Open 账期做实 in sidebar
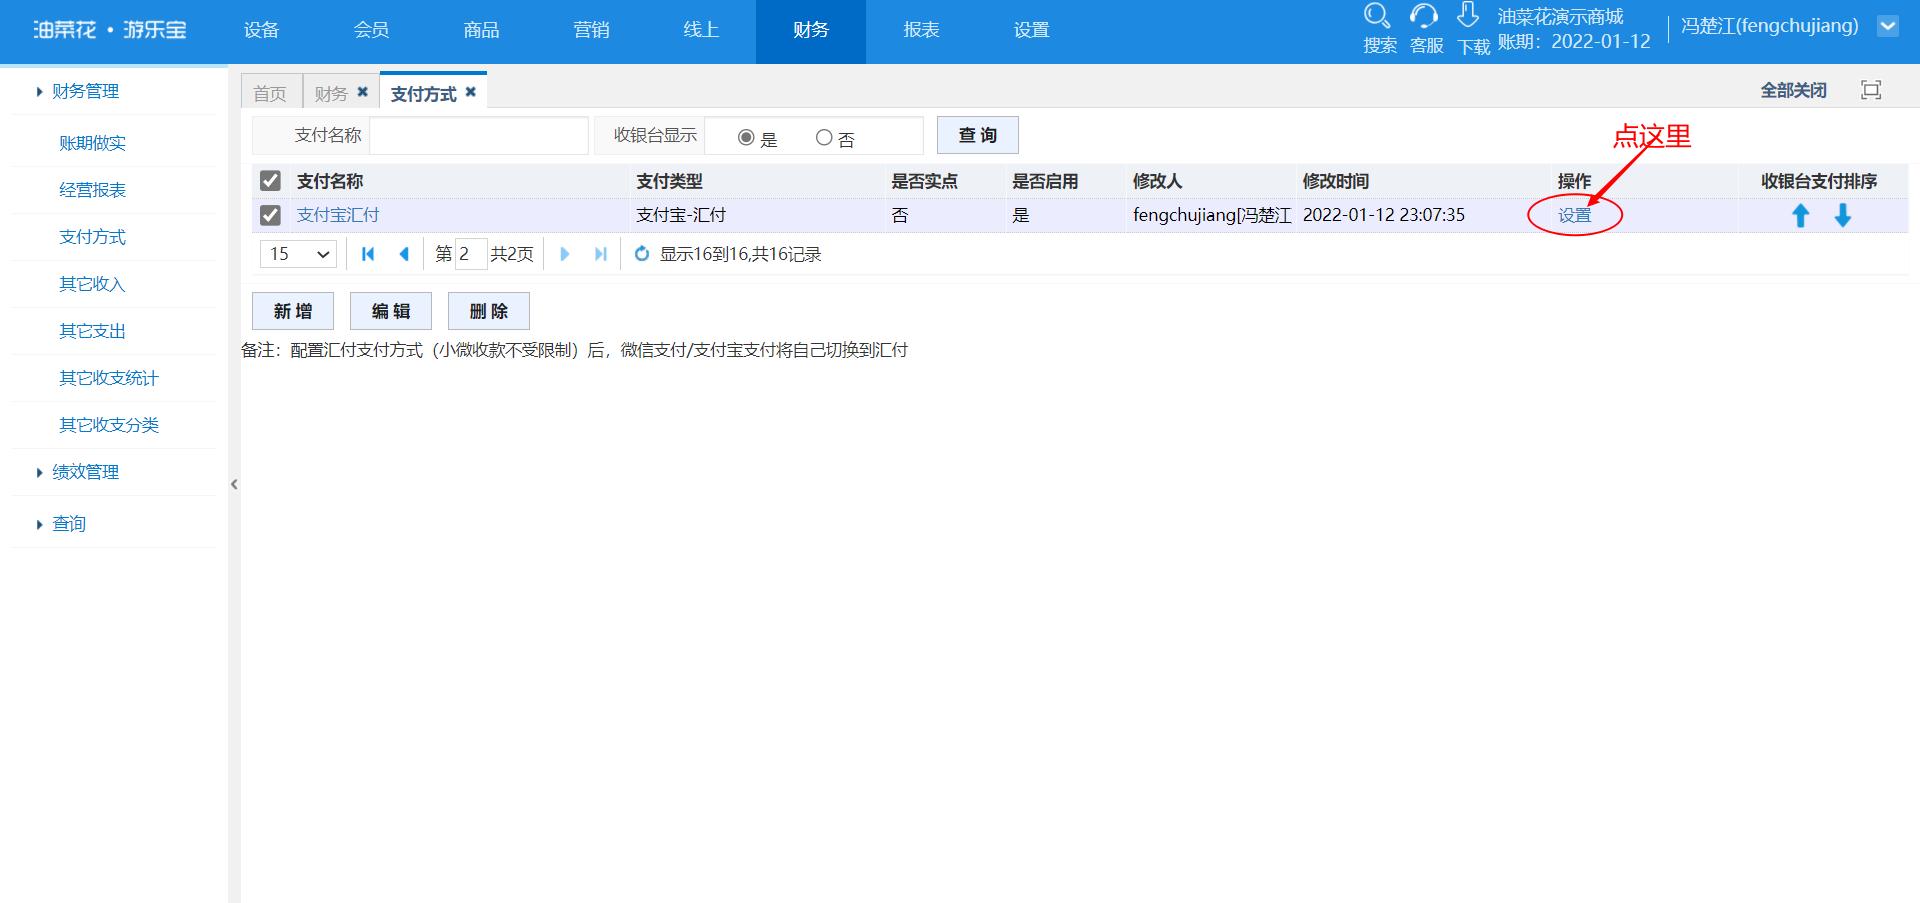This screenshot has height=903, width=1920. pyautogui.click(x=92, y=143)
